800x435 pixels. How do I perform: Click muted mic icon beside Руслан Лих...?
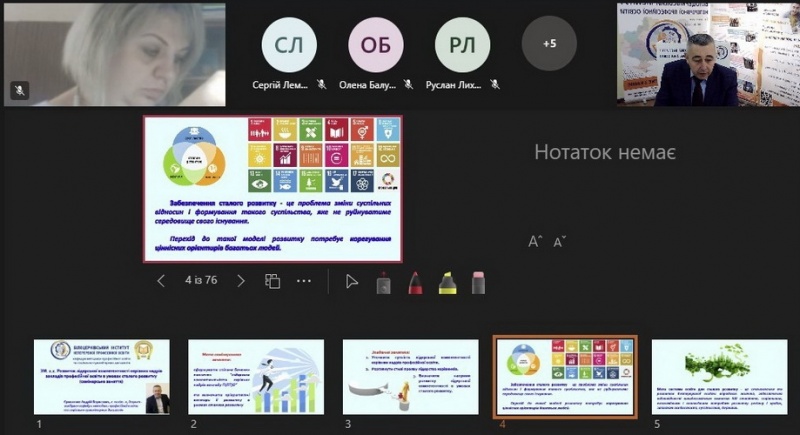(495, 84)
